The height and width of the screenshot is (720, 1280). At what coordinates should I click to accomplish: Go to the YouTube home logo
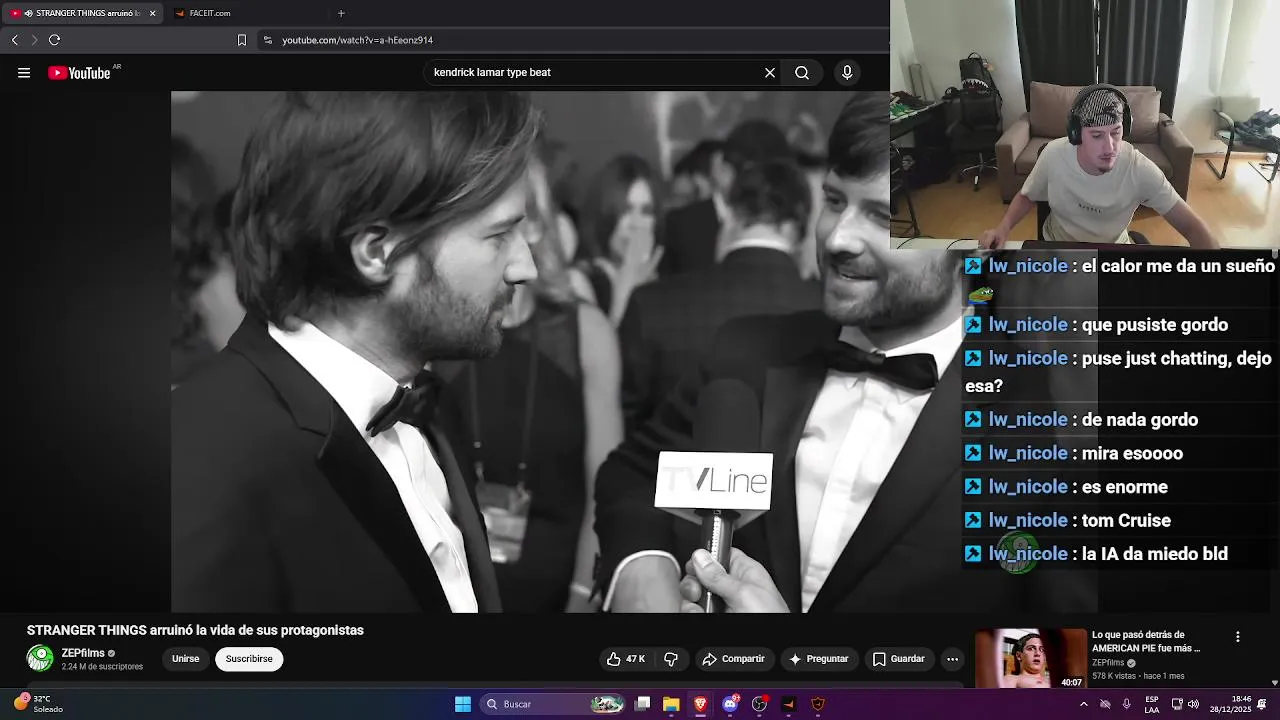79,73
